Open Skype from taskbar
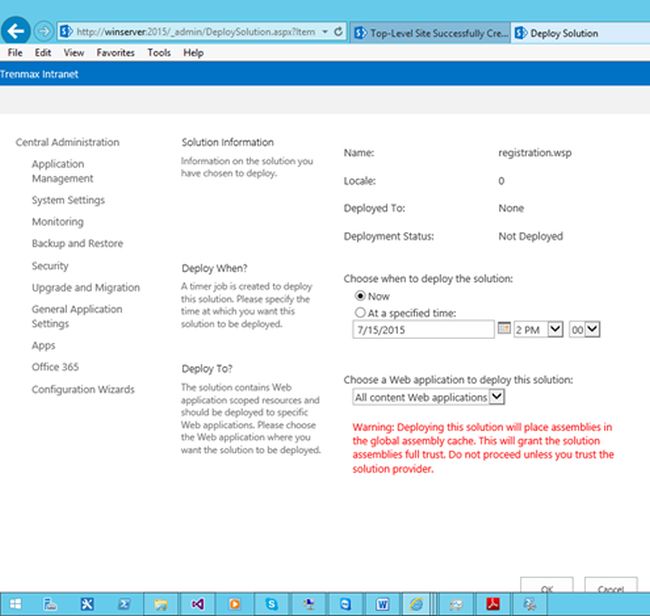 point(272,604)
